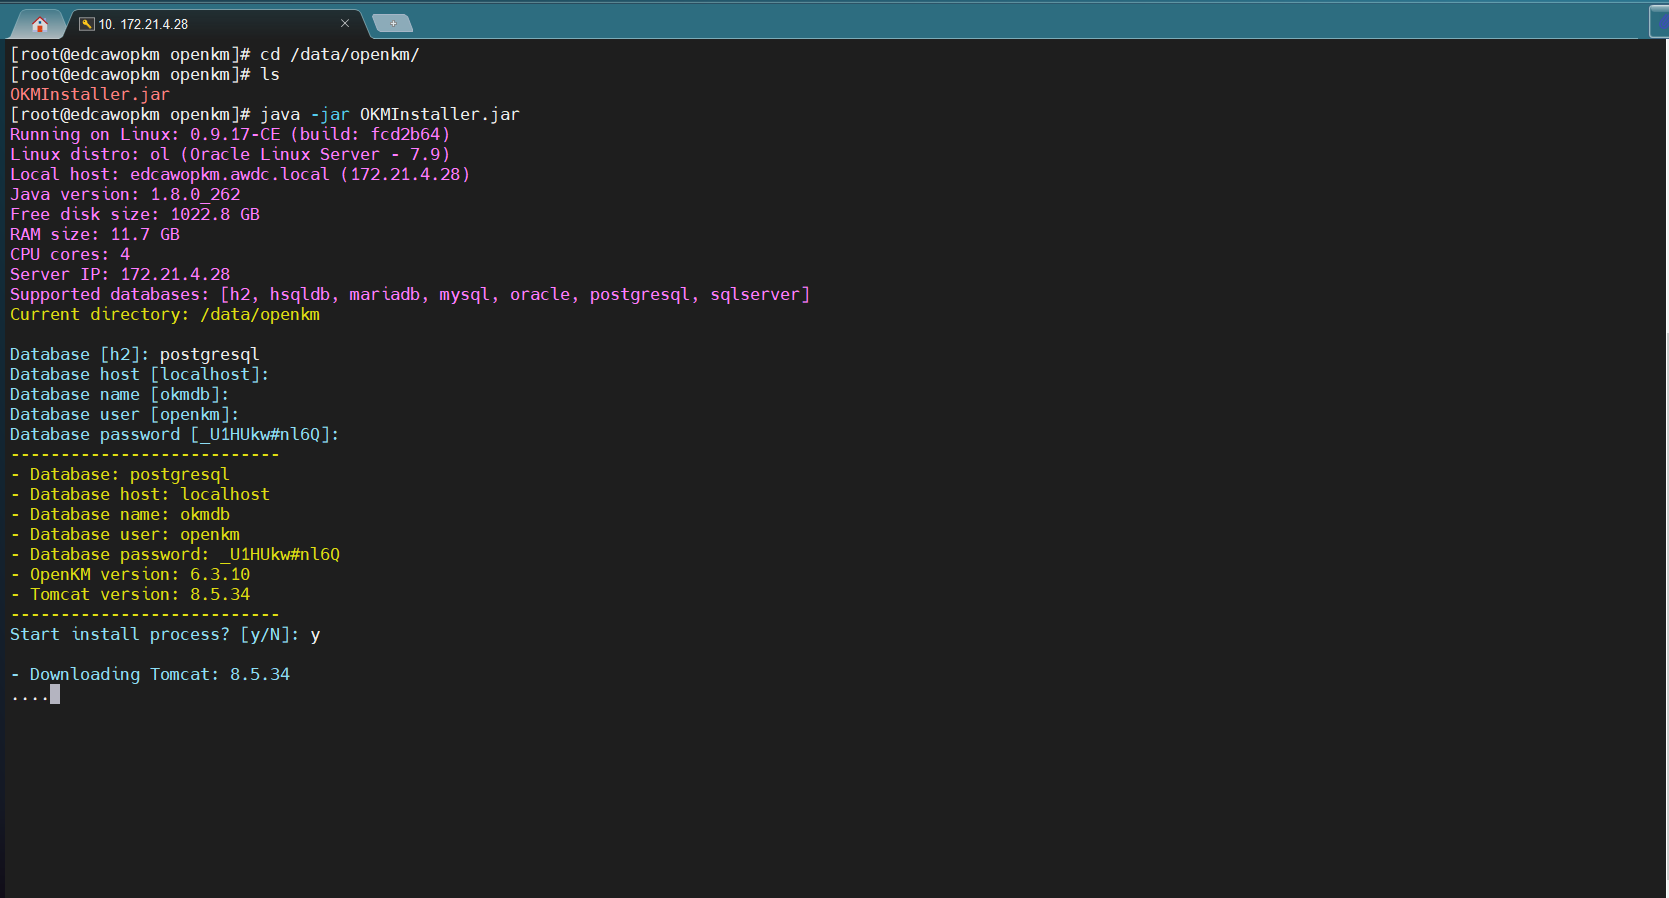Image resolution: width=1669 pixels, height=898 pixels.
Task: Click the '- Database host: localhost' summary line
Action: click(140, 494)
